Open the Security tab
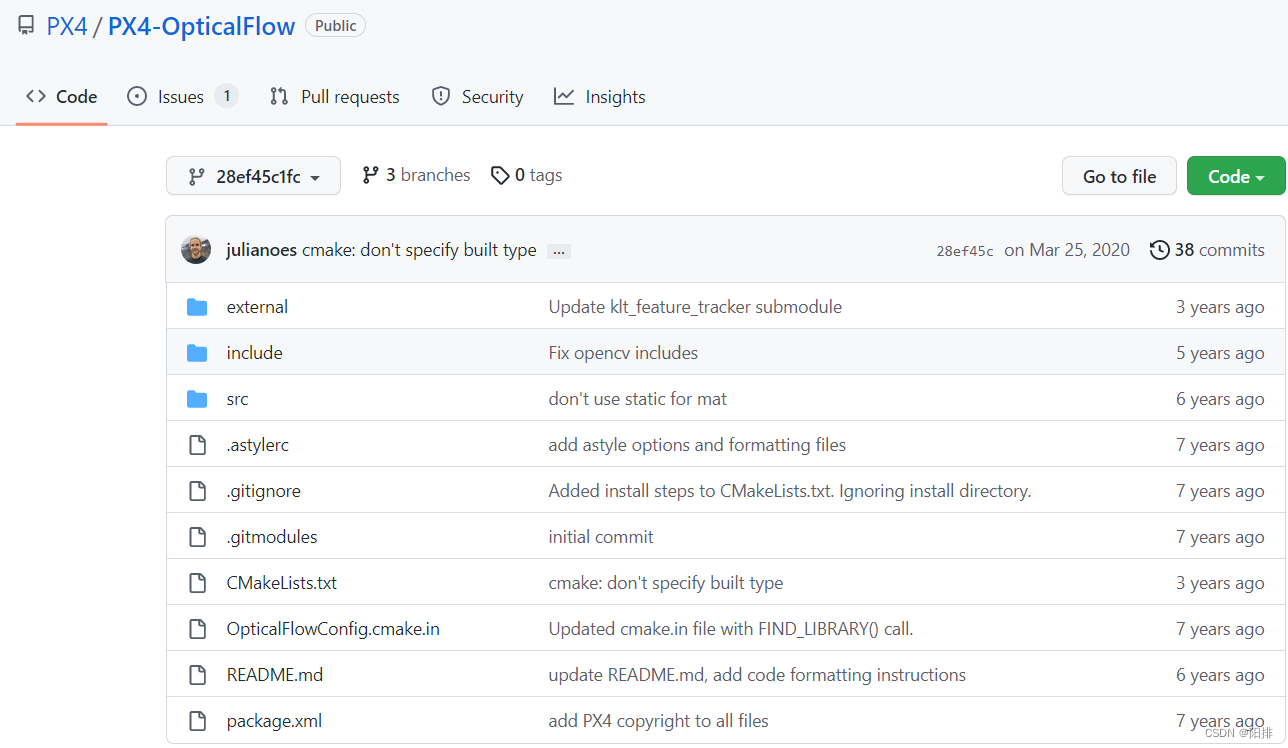The image size is (1288, 748). pyautogui.click(x=477, y=97)
